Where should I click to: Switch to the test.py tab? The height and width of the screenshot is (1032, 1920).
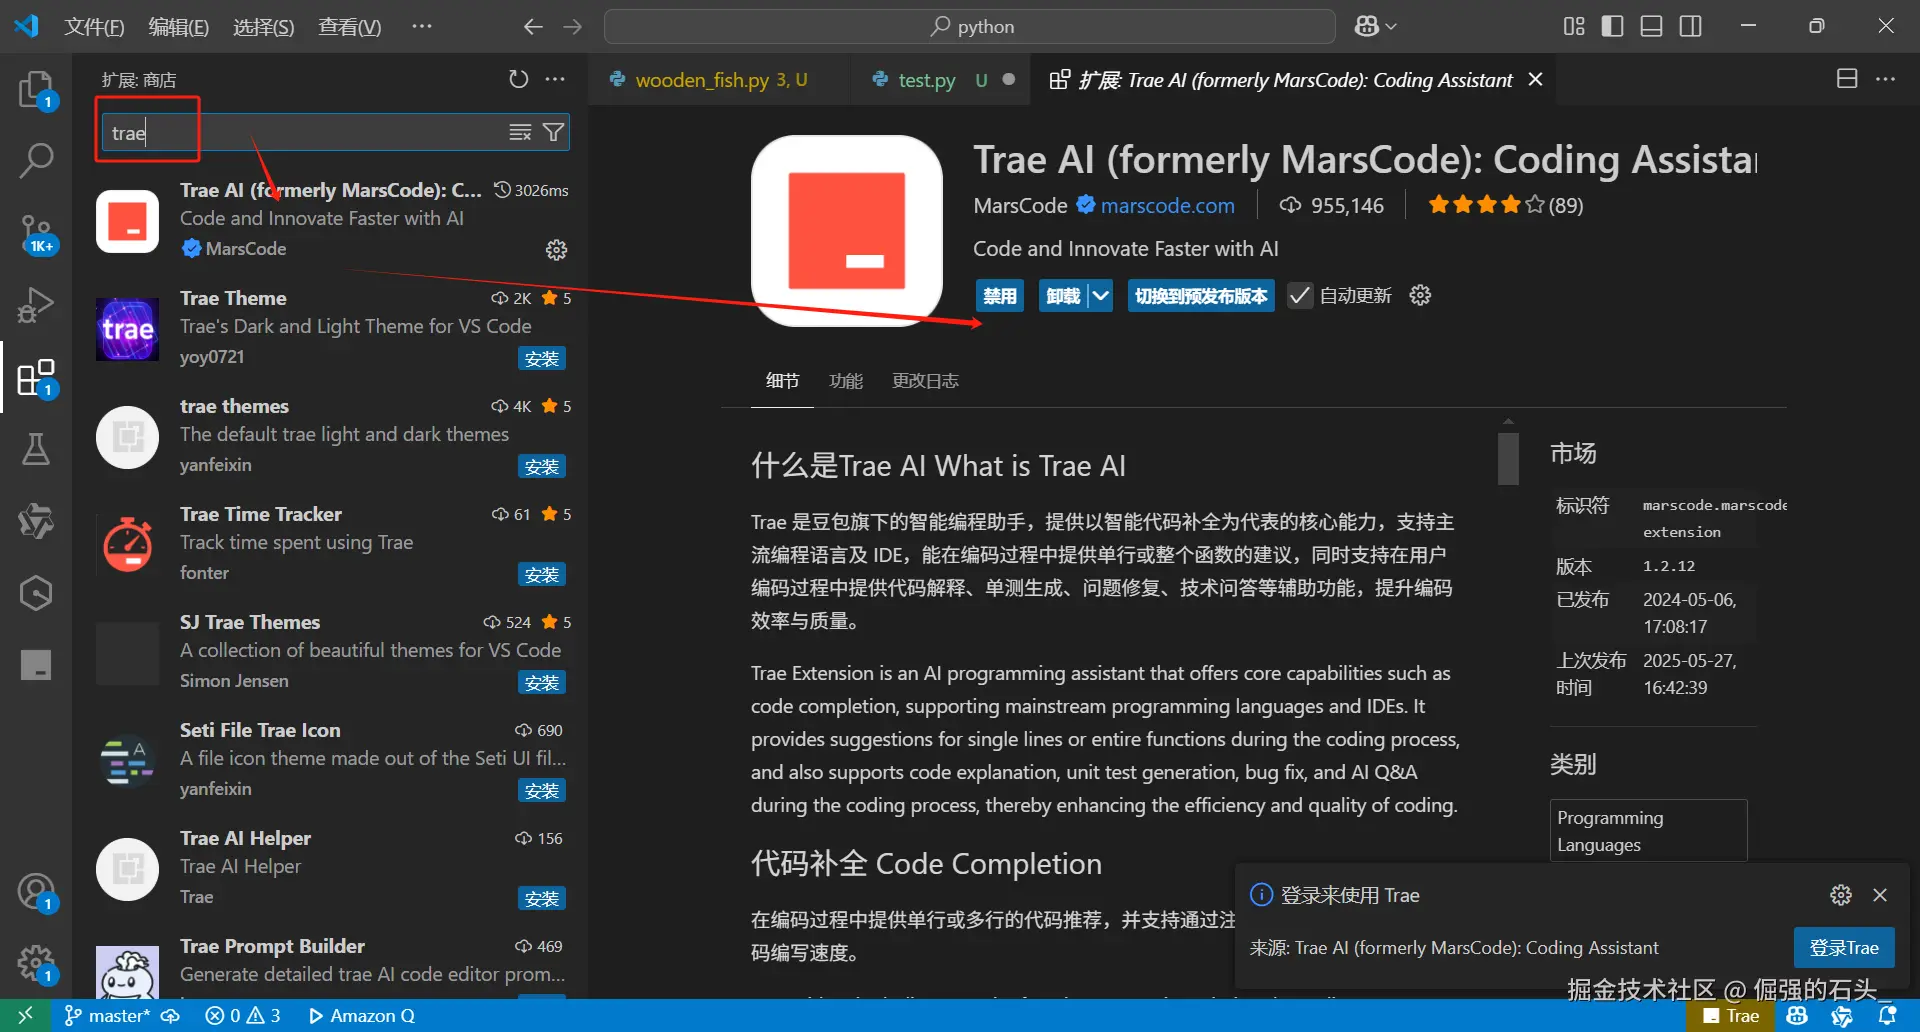click(941, 79)
